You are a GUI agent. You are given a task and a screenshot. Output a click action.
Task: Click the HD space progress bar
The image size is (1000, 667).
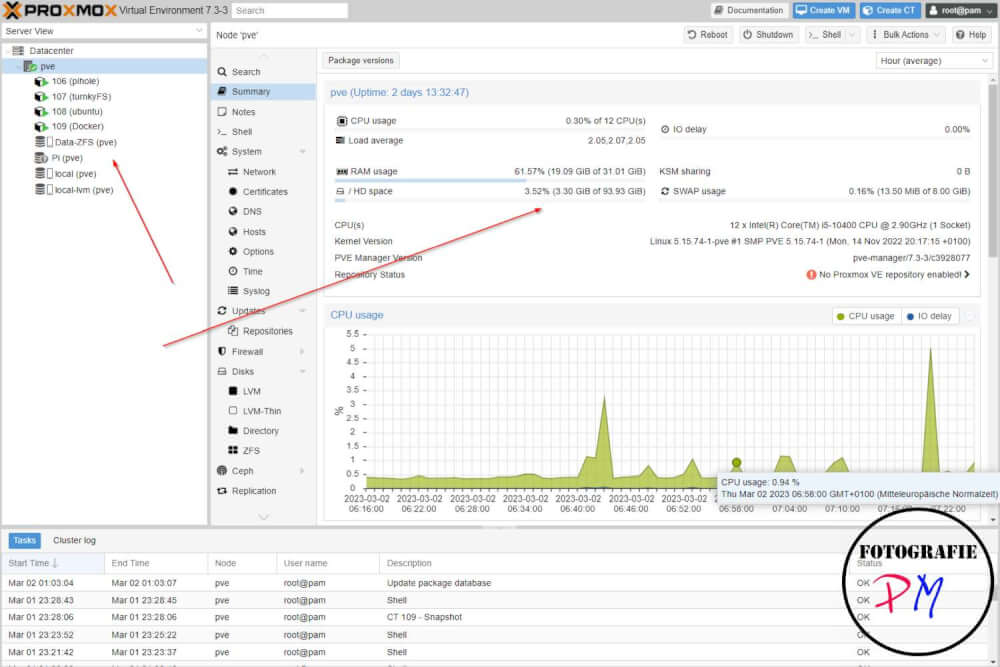coord(490,200)
